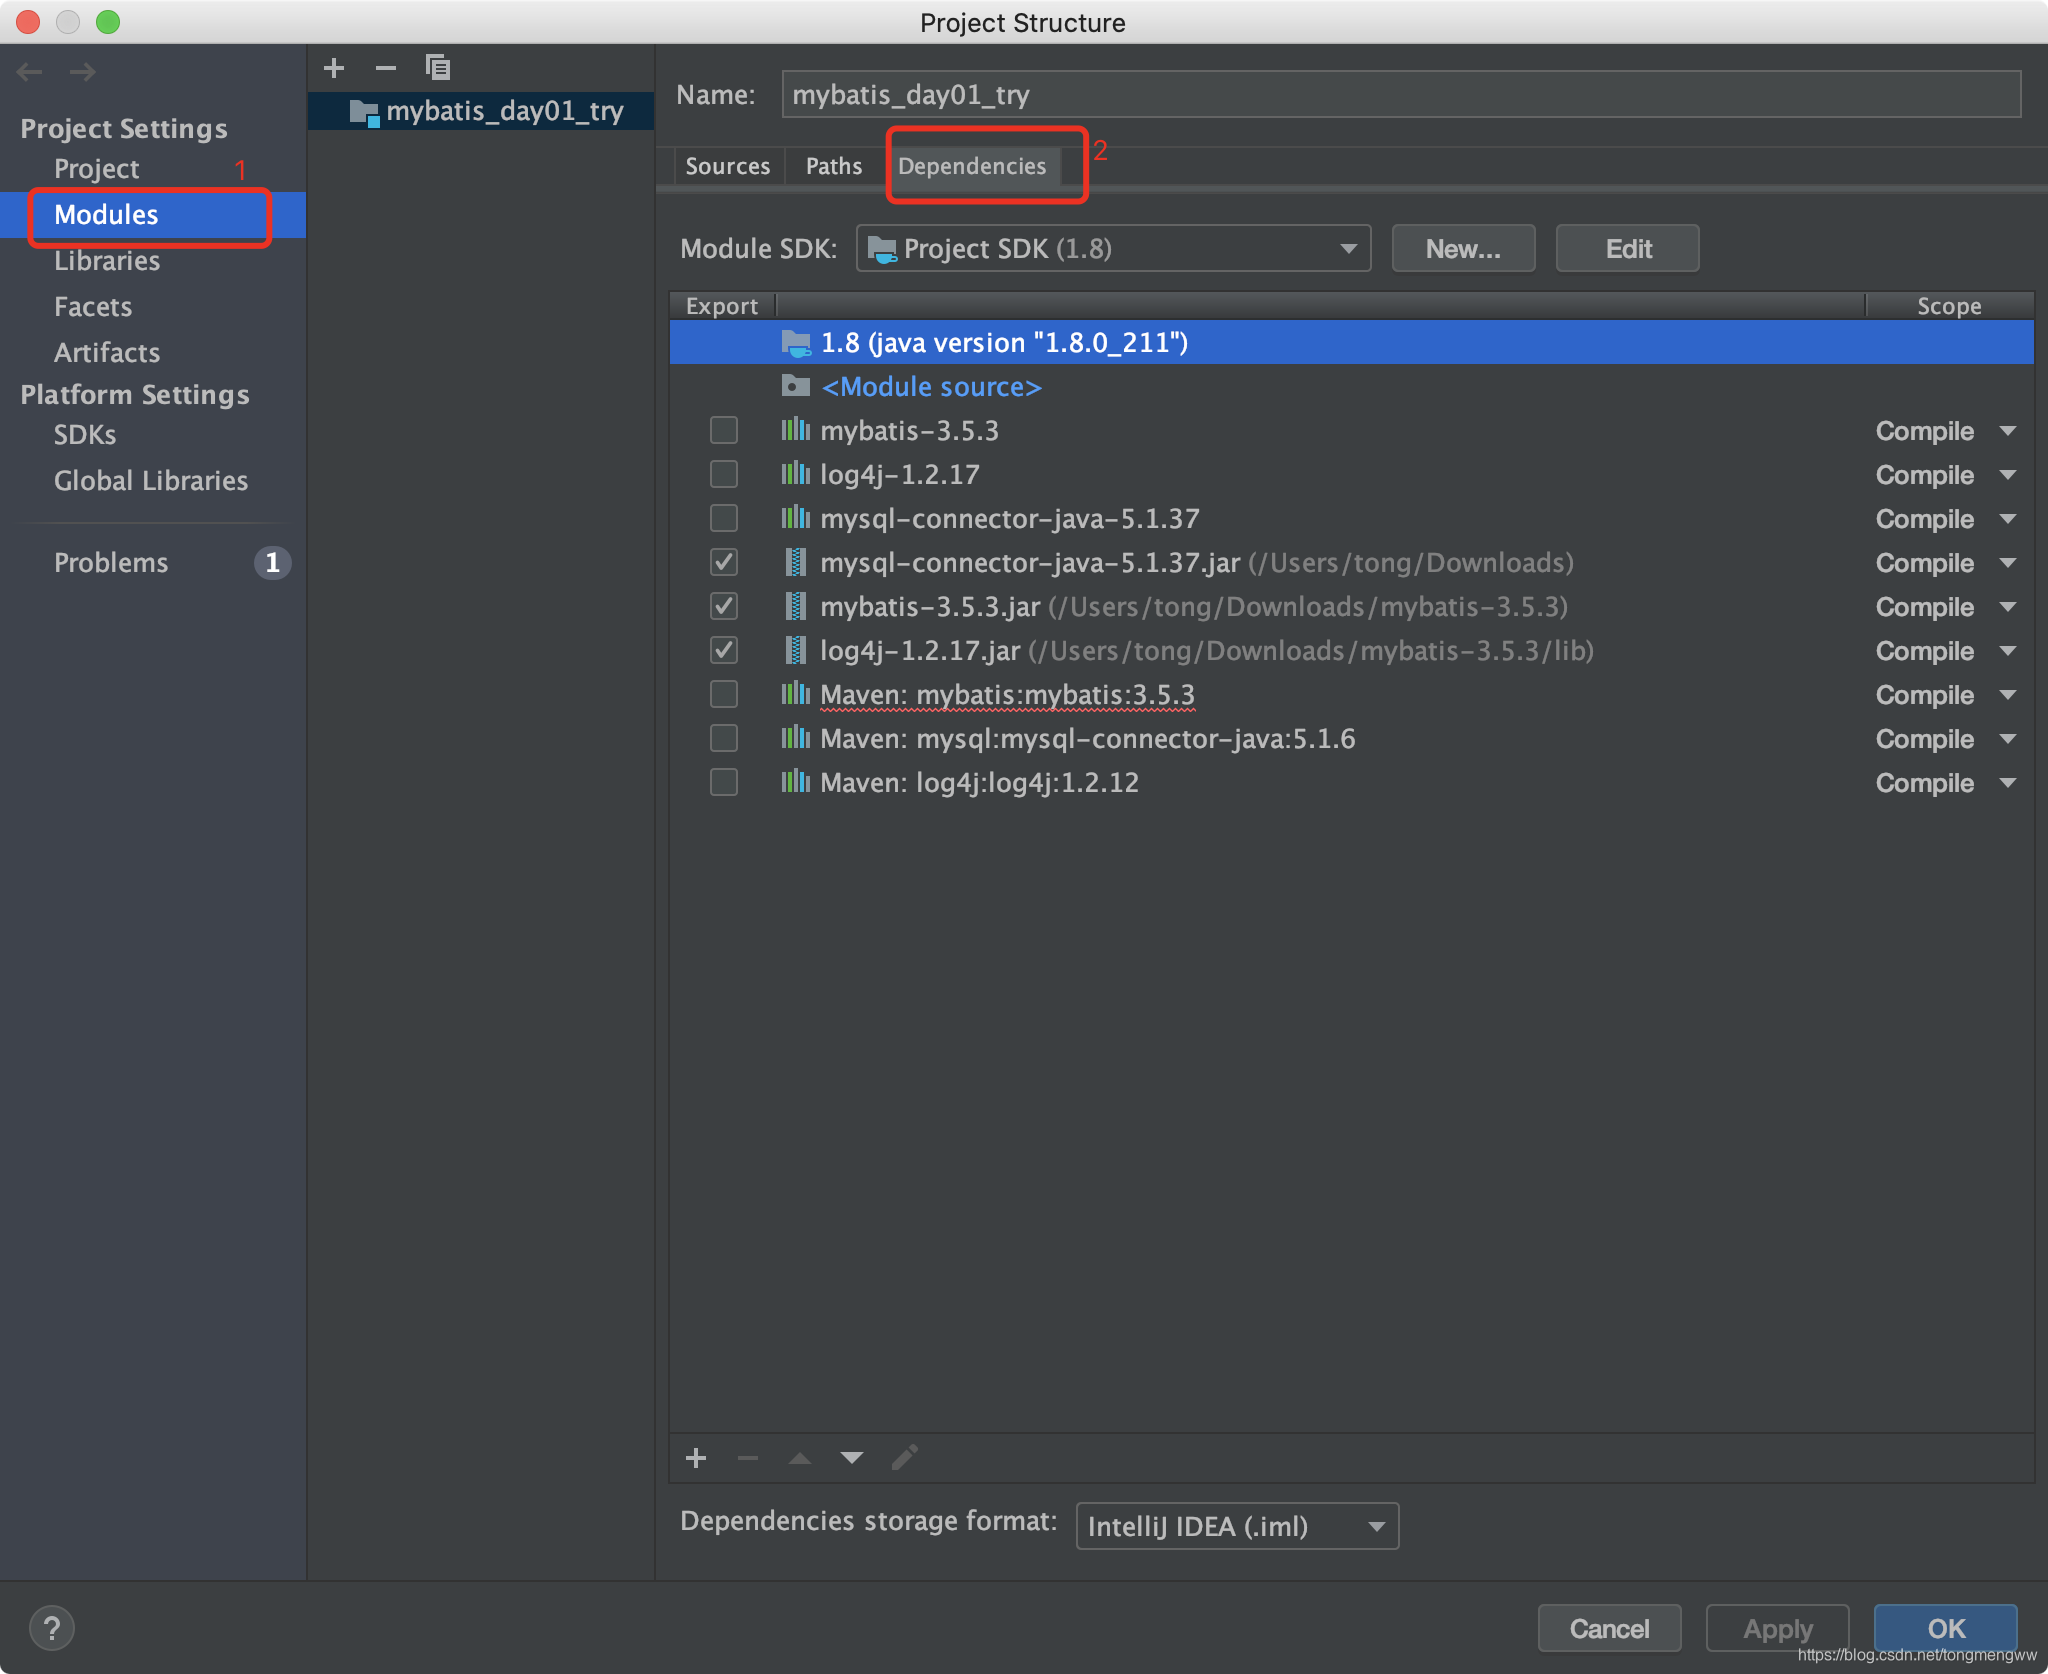The image size is (2048, 1674).
Task: Uncheck export for mysql-connector-java-5.1.37.jar
Action: tap(724, 562)
